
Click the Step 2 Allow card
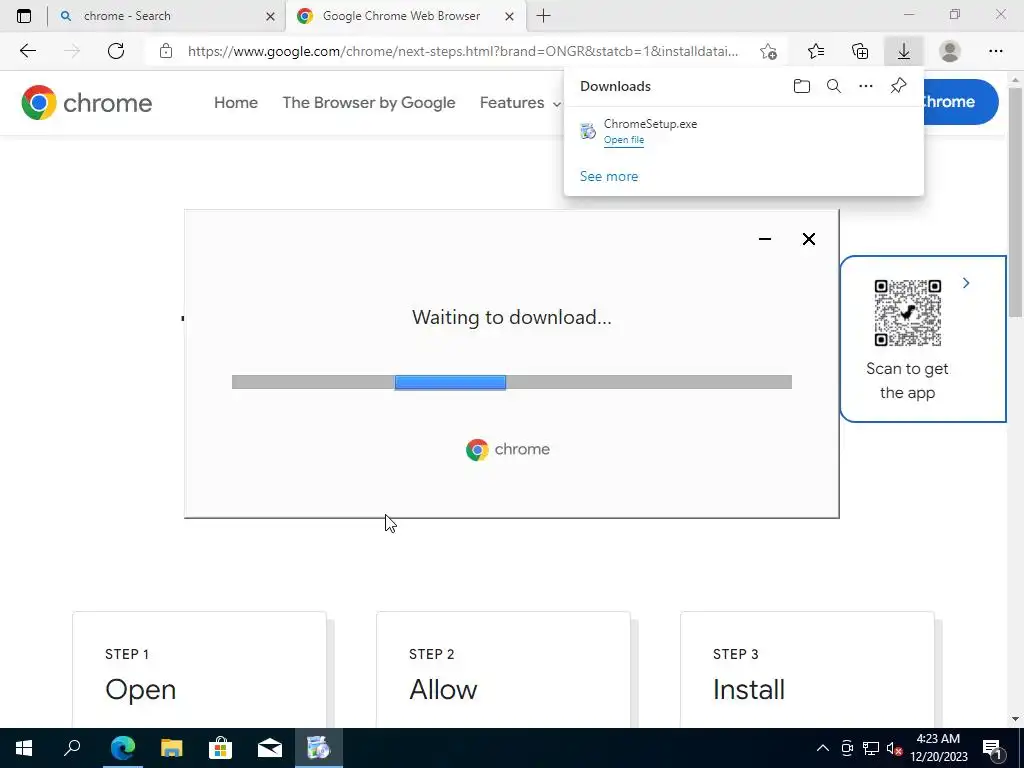click(x=503, y=669)
